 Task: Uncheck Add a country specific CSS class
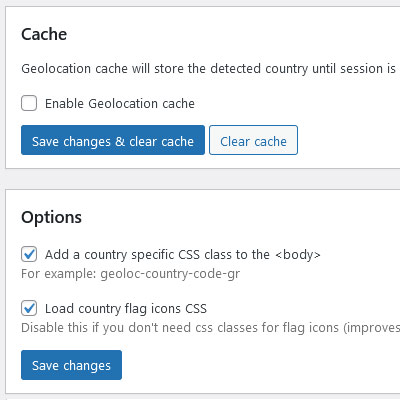click(x=29, y=255)
